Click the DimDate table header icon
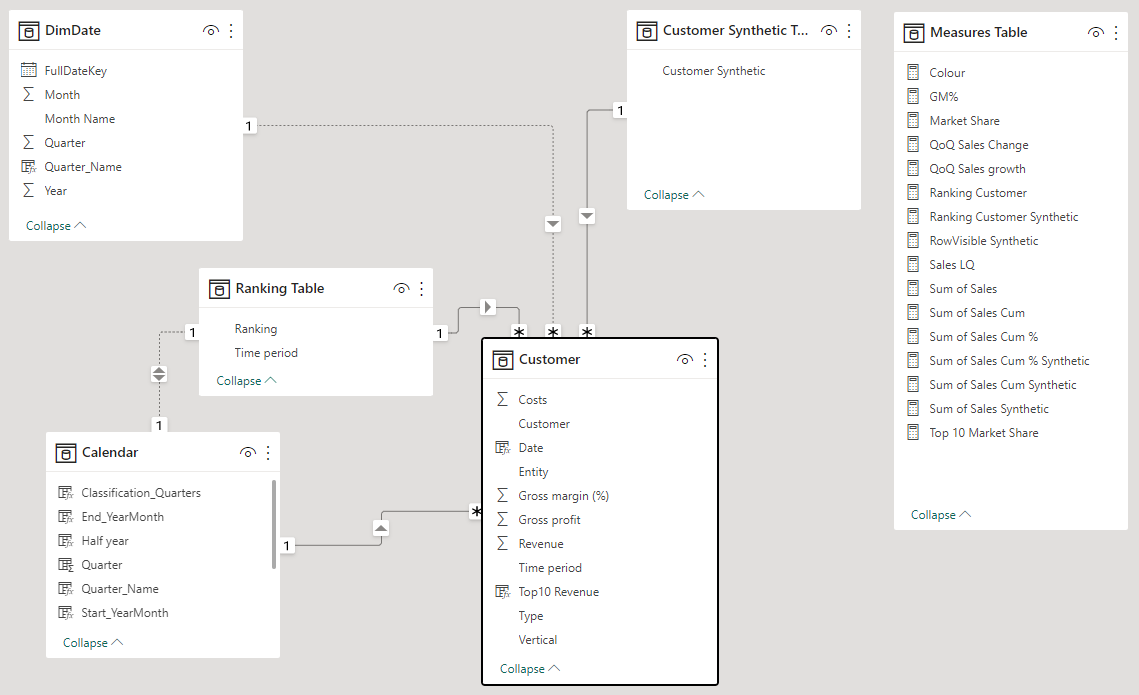The image size is (1139, 695). (28, 31)
